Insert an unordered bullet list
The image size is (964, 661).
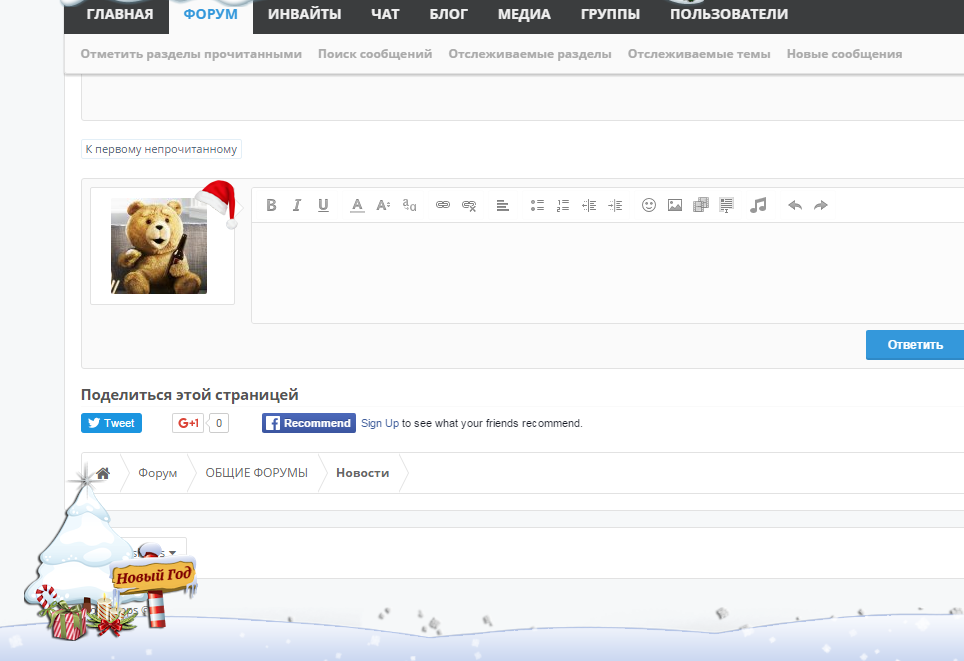click(537, 205)
